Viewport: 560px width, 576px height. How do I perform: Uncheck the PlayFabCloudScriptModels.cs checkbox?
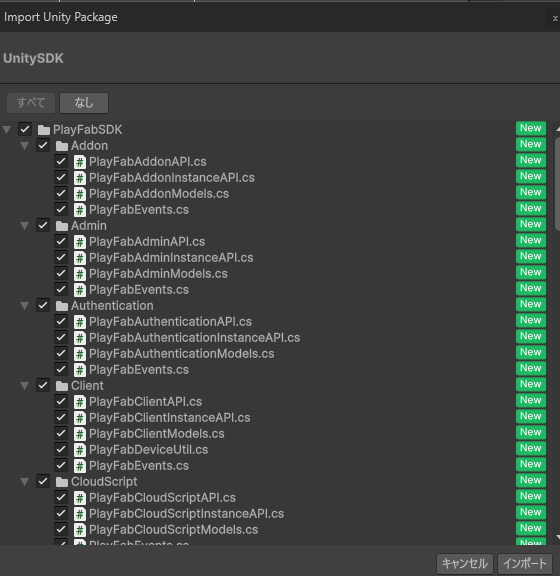61,529
